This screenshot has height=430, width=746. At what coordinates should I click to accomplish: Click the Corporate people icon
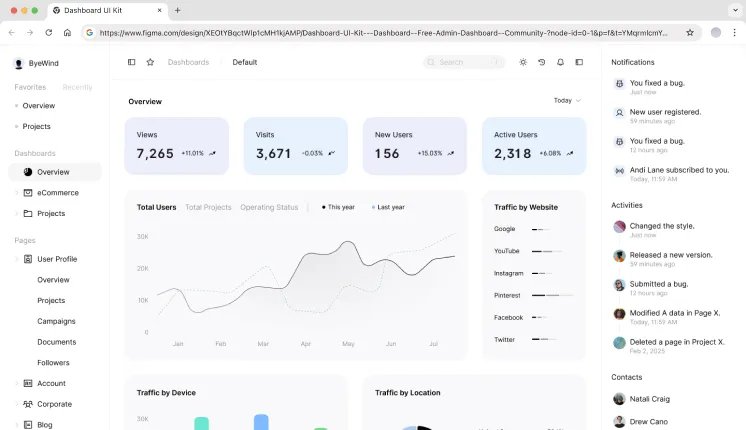[28, 404]
